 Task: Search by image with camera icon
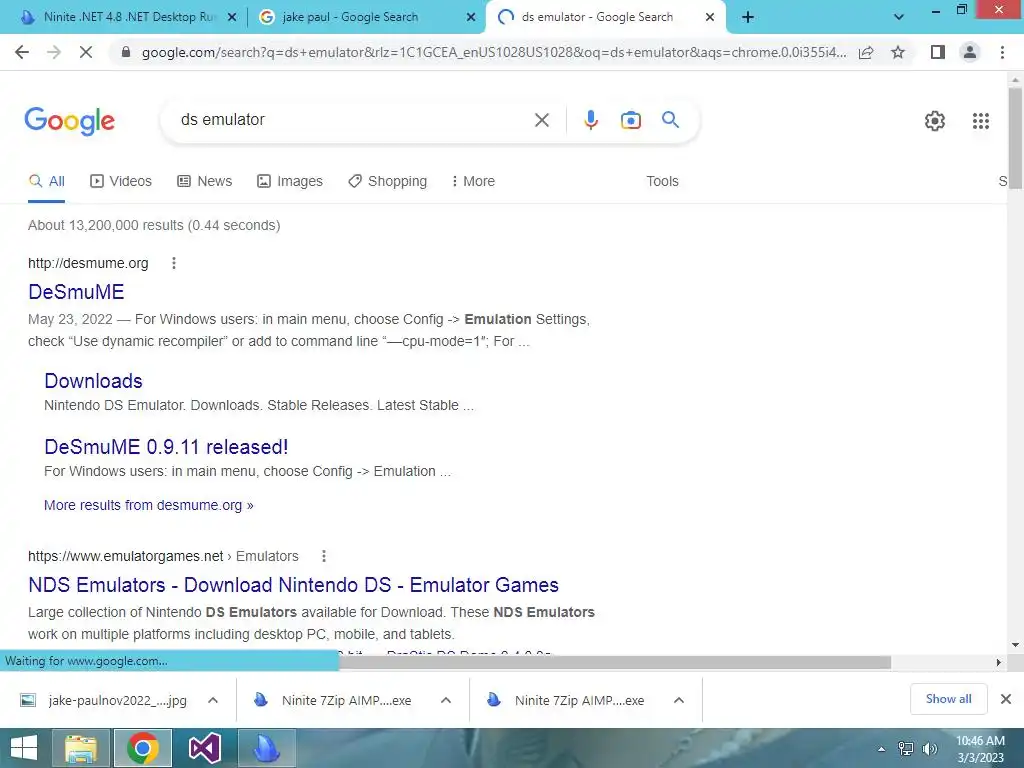click(631, 120)
